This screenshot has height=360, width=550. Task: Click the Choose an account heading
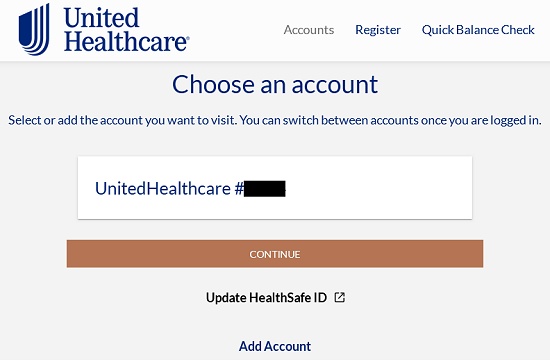[x=275, y=85]
